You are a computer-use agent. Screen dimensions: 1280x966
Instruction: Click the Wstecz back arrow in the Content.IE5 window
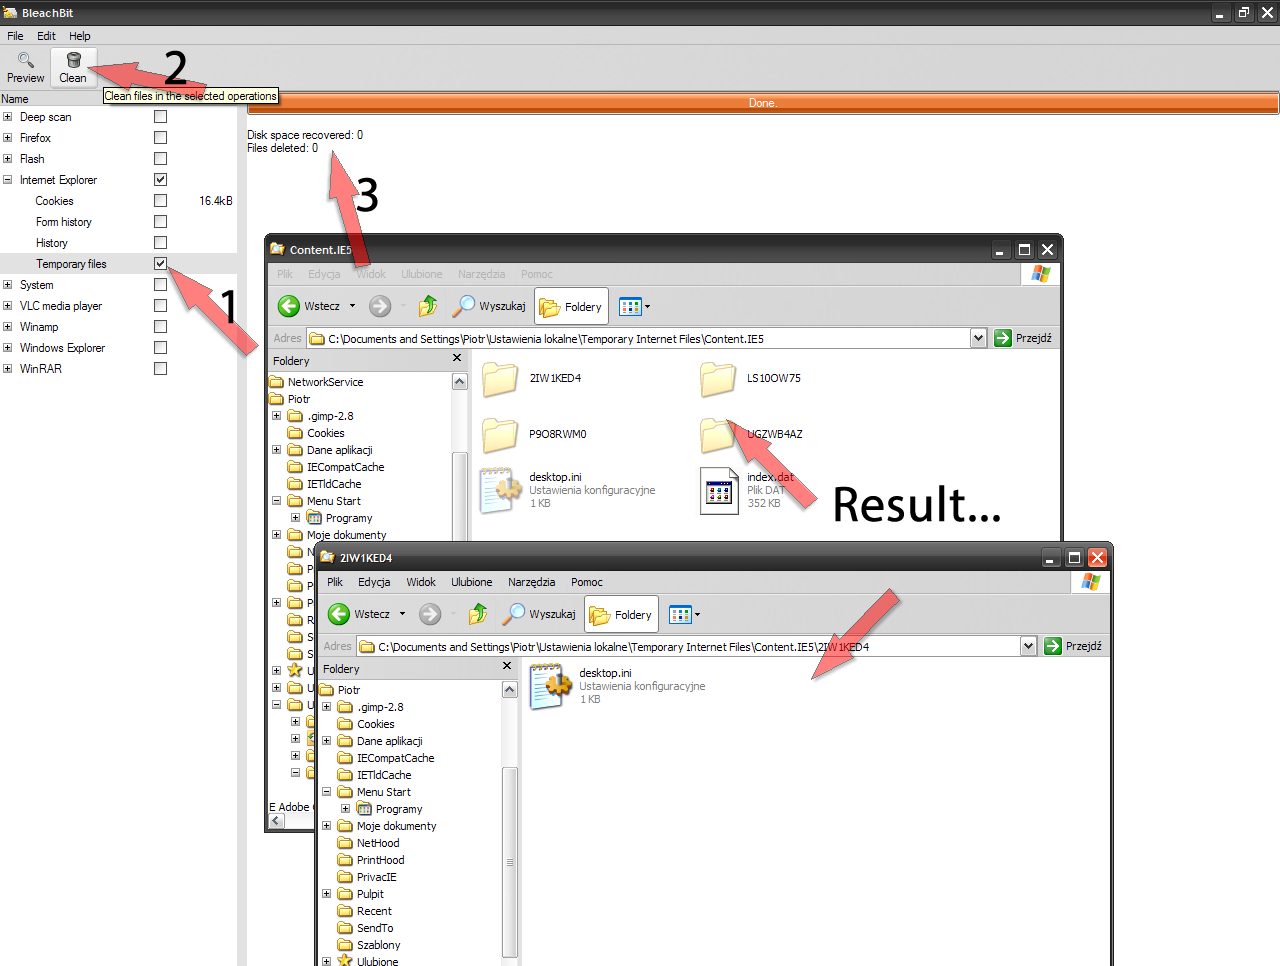pos(289,306)
